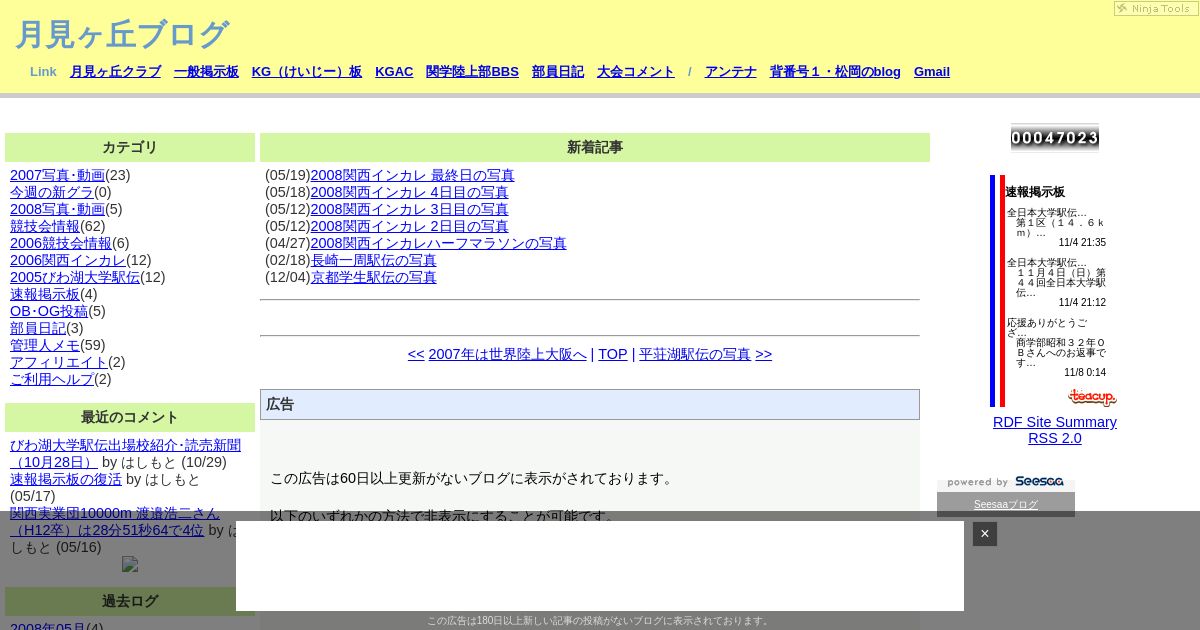Open 2008関西インカレ 4日目の写真 article

(409, 192)
